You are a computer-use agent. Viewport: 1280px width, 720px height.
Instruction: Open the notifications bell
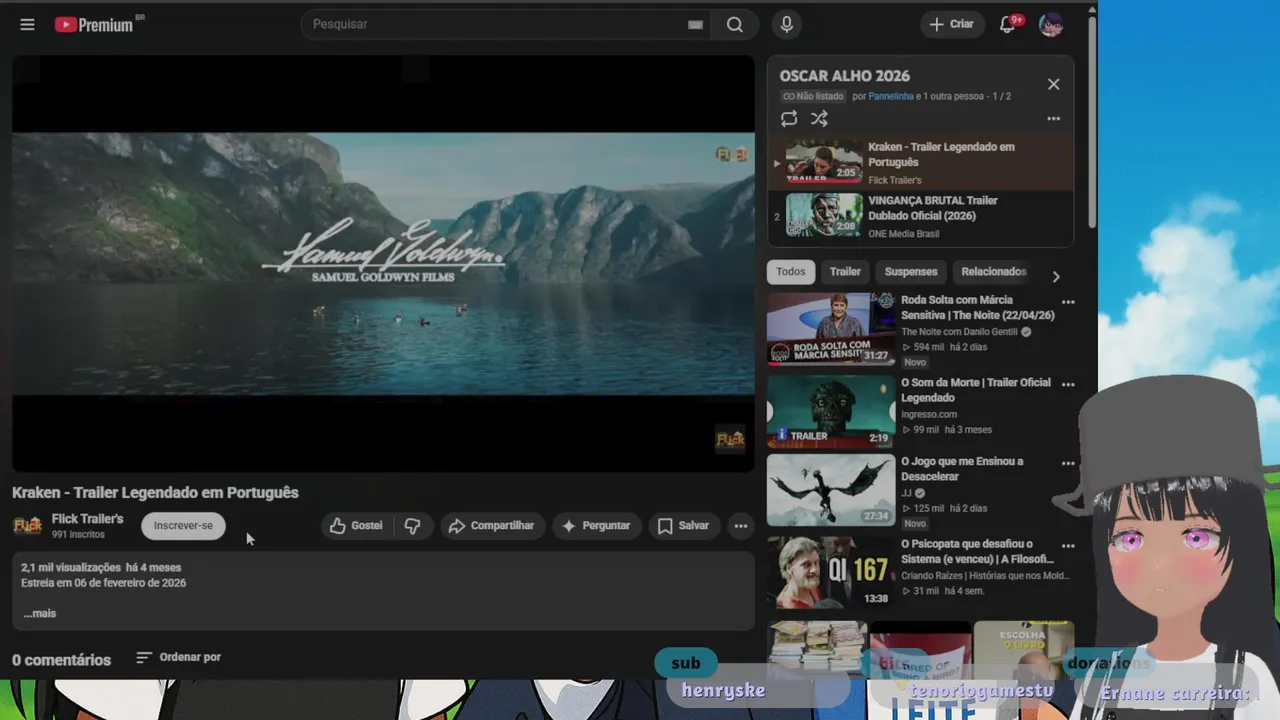coord(1008,24)
